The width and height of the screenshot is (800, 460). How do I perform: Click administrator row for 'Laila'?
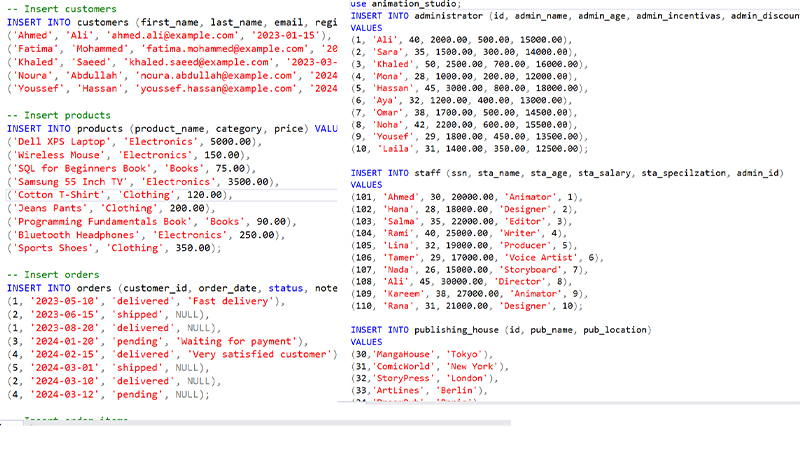[469, 149]
